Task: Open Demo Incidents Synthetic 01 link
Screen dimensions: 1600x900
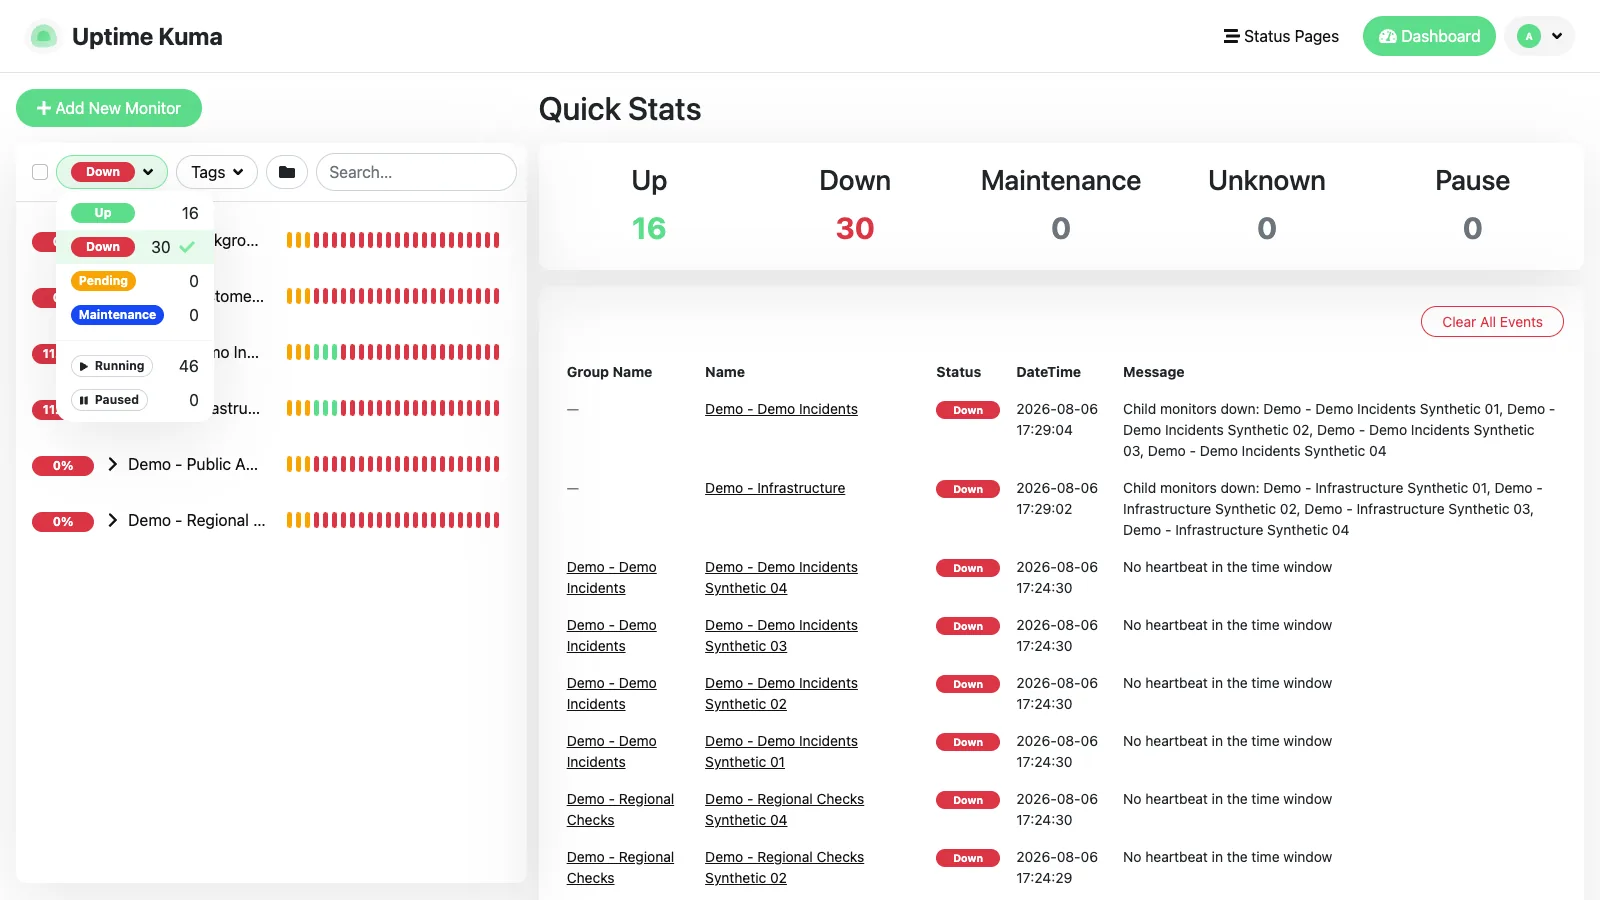Action: [781, 752]
